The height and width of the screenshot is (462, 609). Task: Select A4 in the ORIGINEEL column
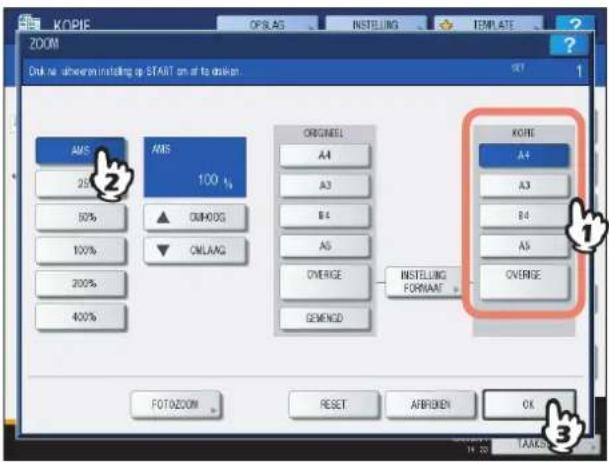tap(324, 156)
